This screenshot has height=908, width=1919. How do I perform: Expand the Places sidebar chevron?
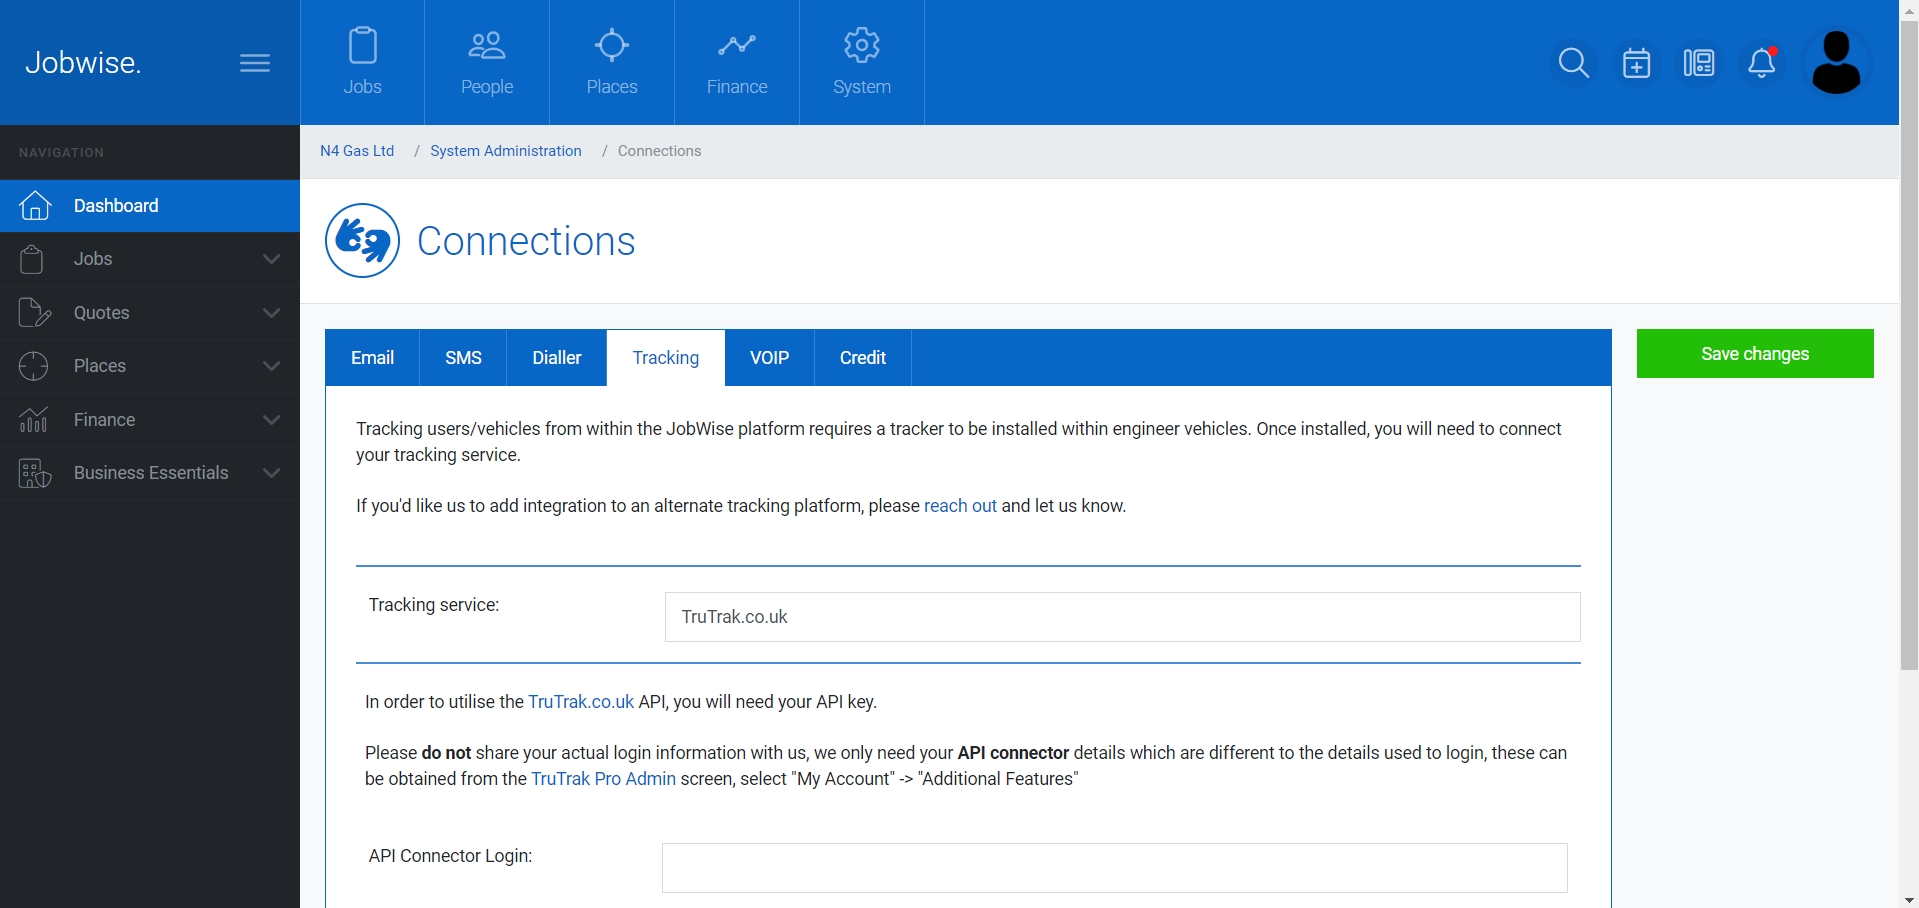pos(271,366)
